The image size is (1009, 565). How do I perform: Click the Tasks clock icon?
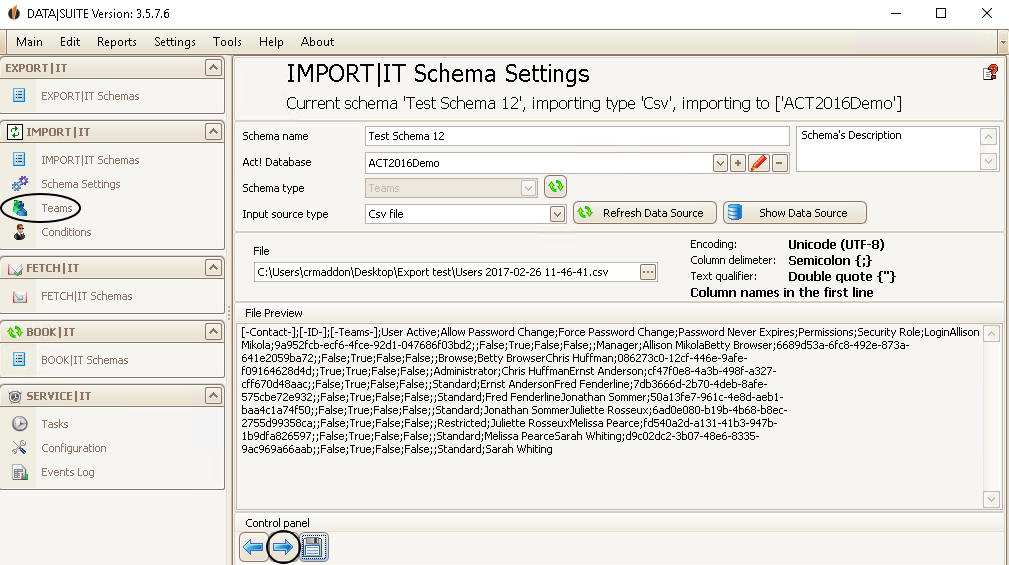20,423
